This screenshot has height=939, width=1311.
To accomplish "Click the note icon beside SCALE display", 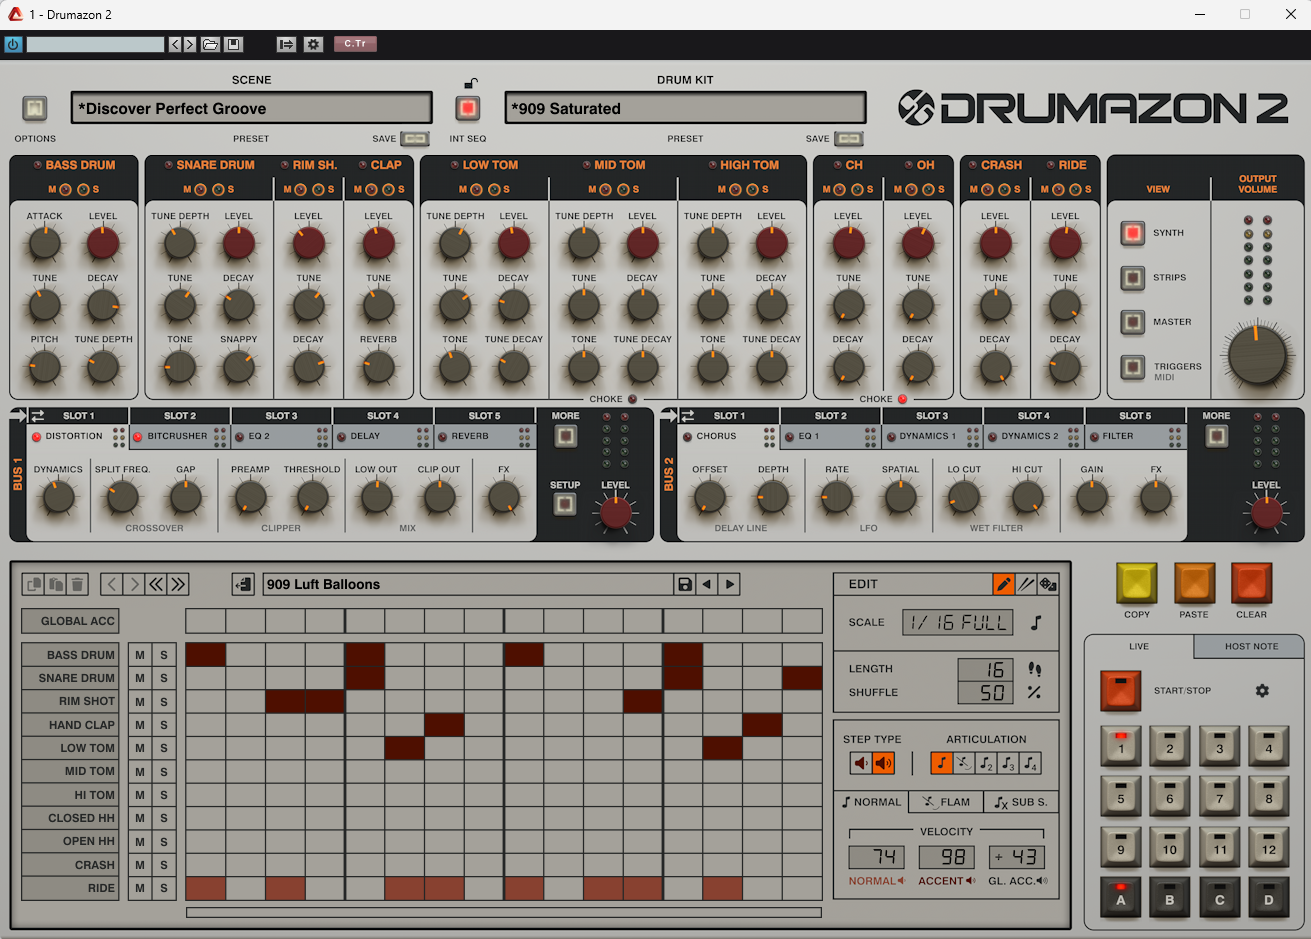I will coord(1036,623).
